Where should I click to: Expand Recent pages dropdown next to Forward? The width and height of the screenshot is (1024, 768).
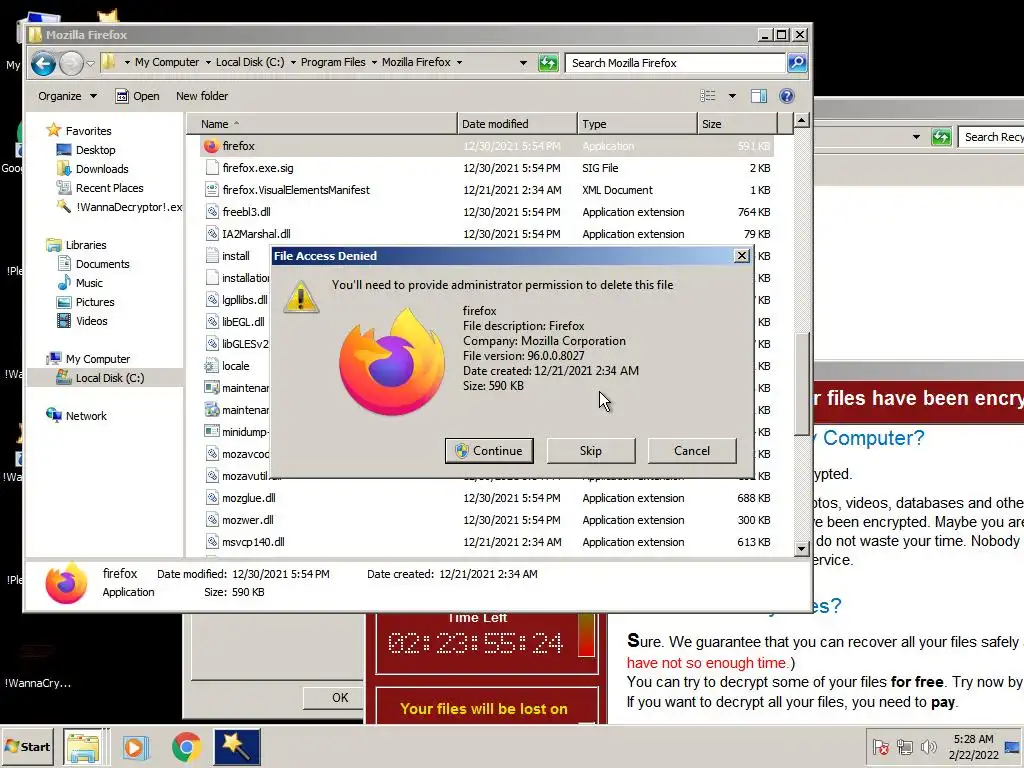pyautogui.click(x=90, y=63)
